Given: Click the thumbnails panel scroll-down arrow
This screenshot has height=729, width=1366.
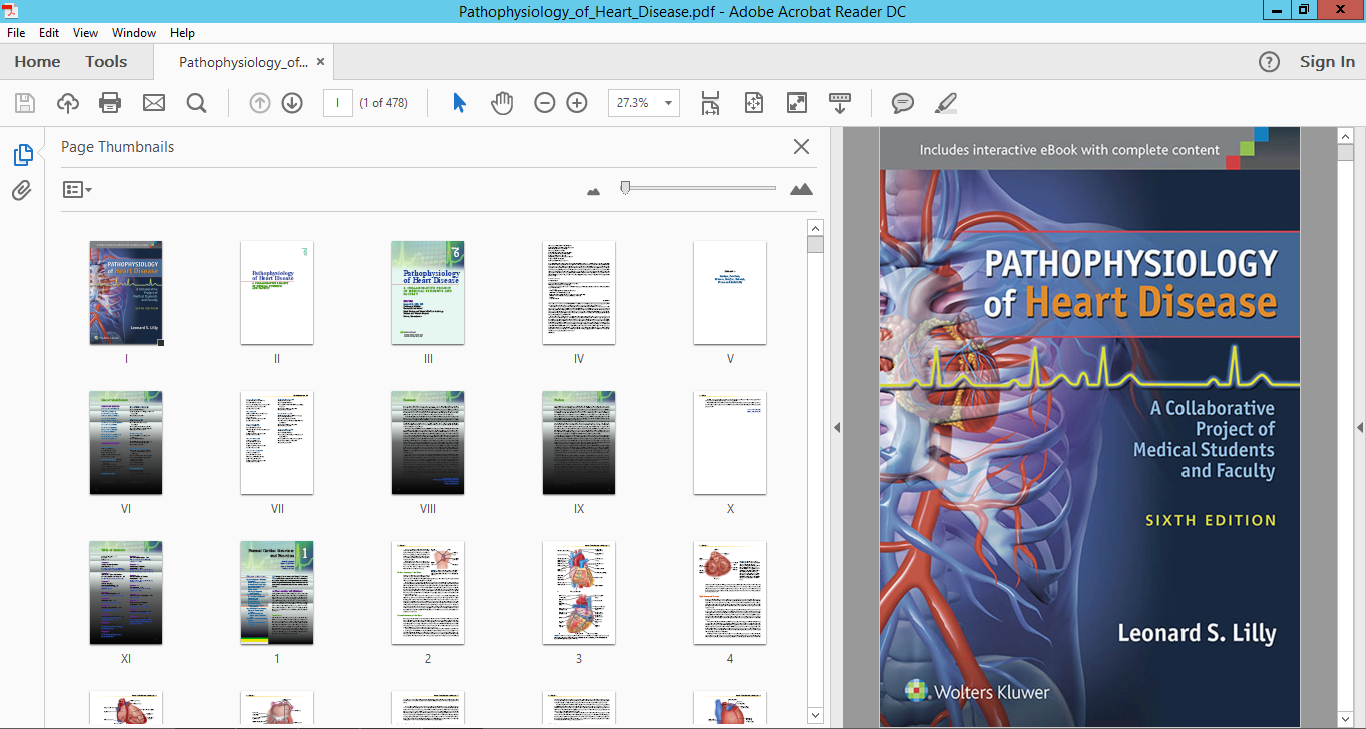Looking at the screenshot, I should pyautogui.click(x=815, y=715).
